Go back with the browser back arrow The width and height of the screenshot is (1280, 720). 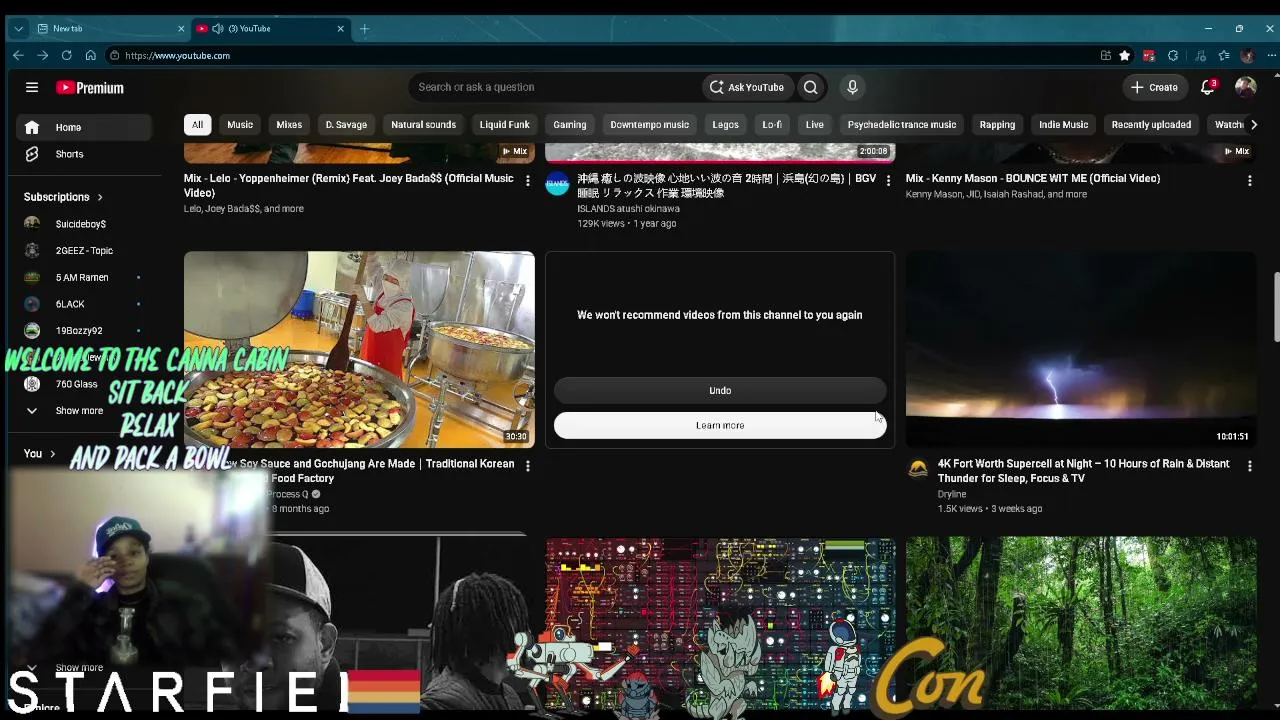(x=18, y=56)
